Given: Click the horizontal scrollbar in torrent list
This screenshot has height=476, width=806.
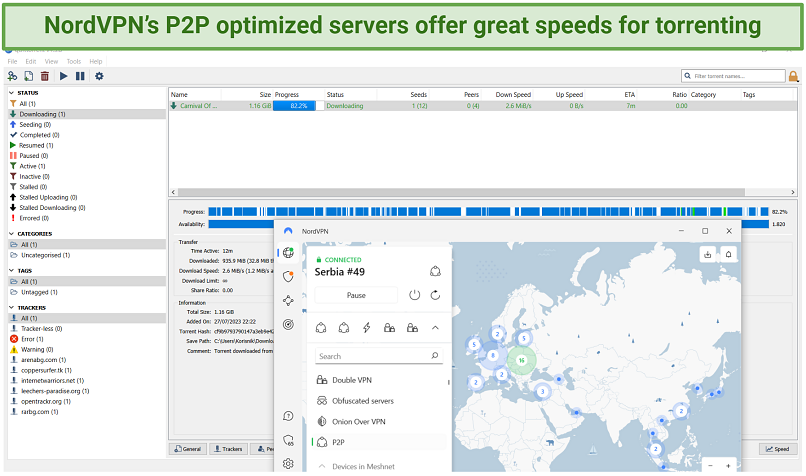Looking at the screenshot, I should (x=461, y=192).
